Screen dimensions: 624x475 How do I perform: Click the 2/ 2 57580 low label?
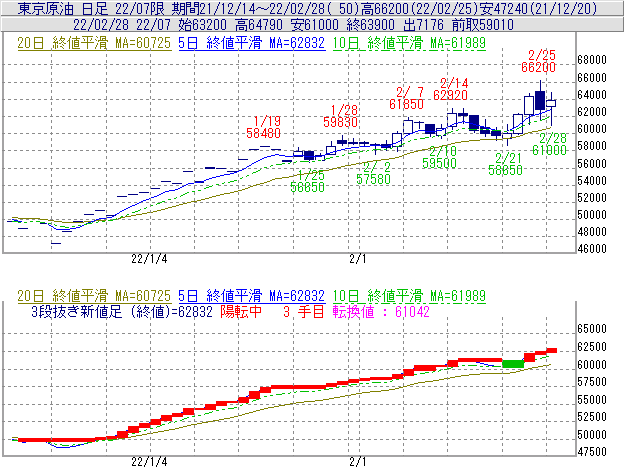374,173
